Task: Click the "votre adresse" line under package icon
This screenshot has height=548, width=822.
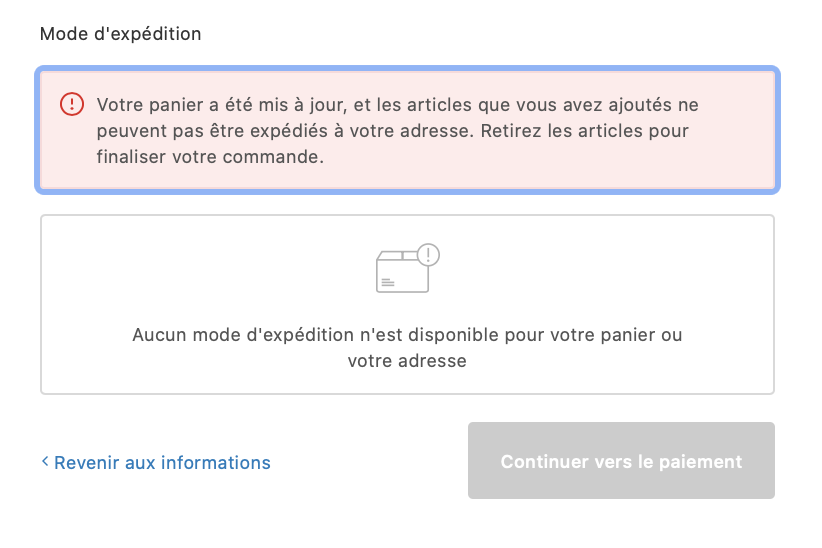Action: tap(407, 361)
